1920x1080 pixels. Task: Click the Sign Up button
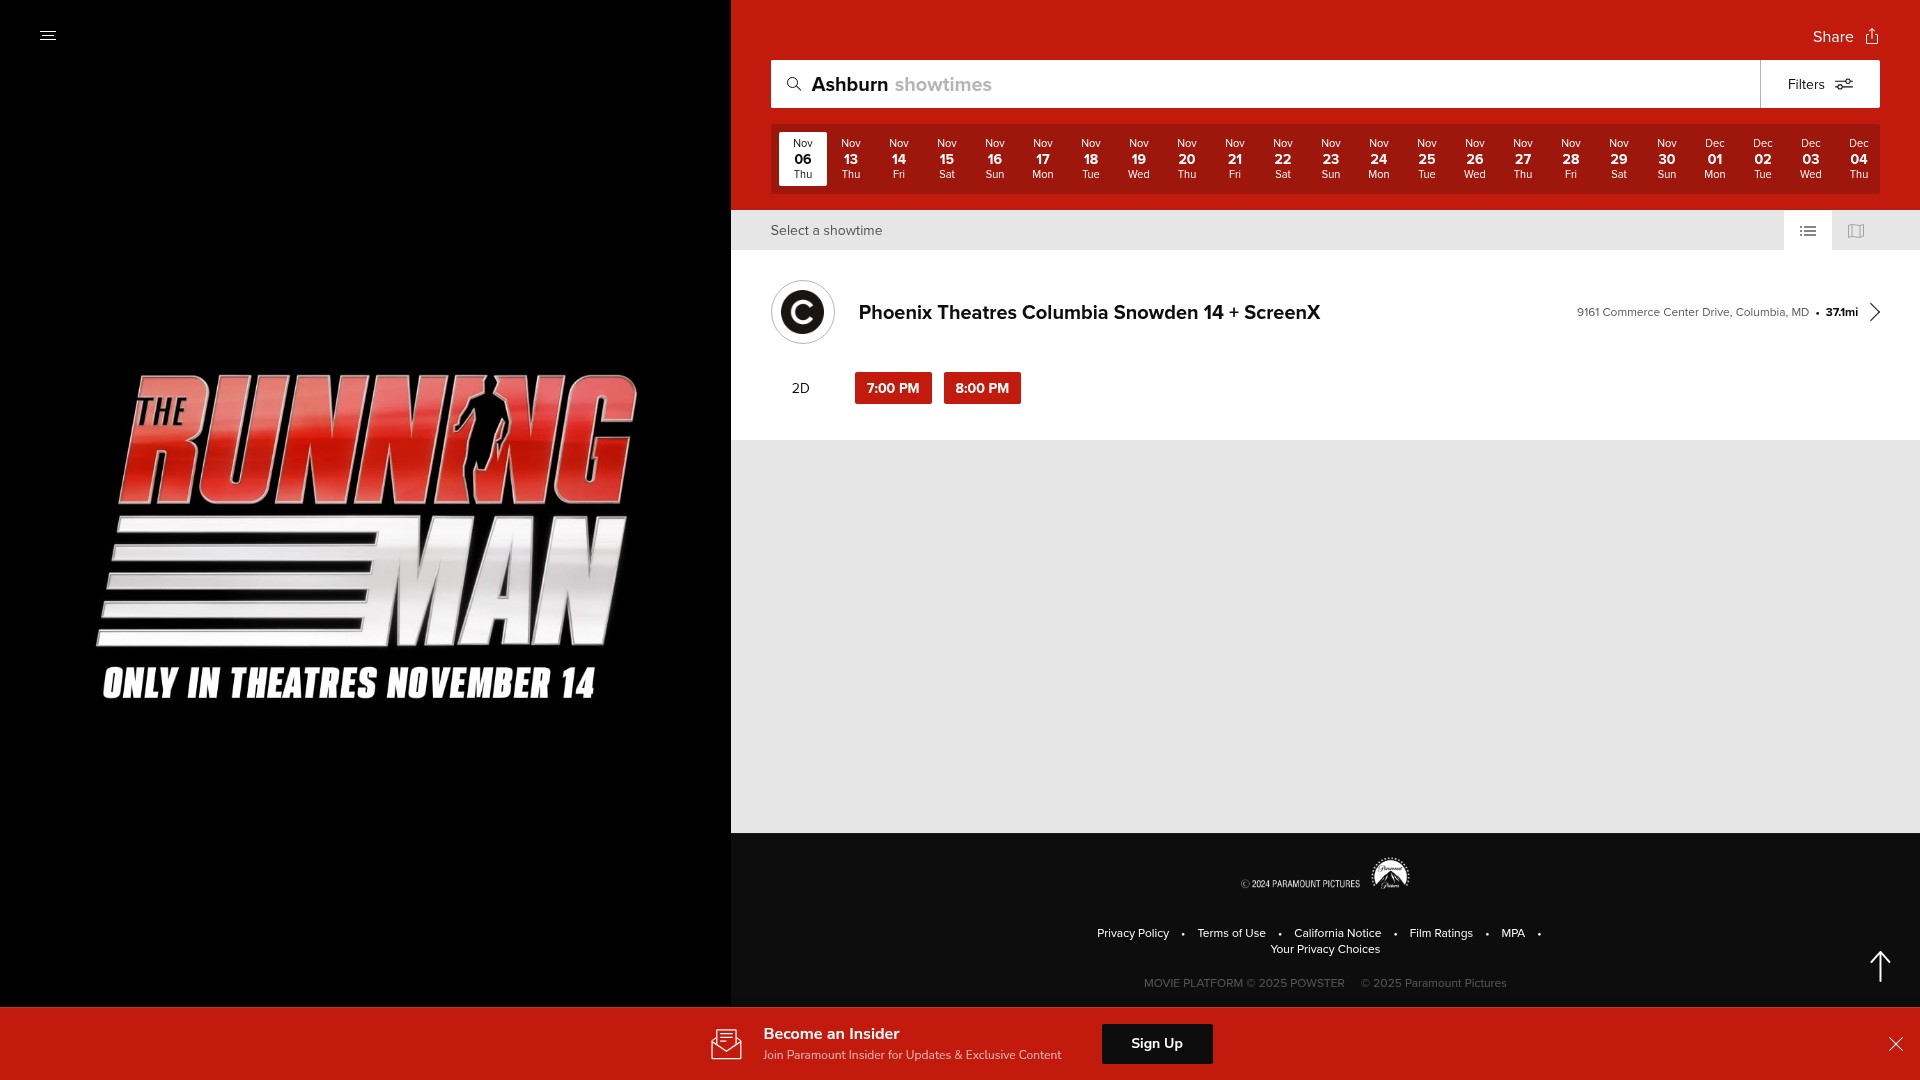[1157, 1044]
